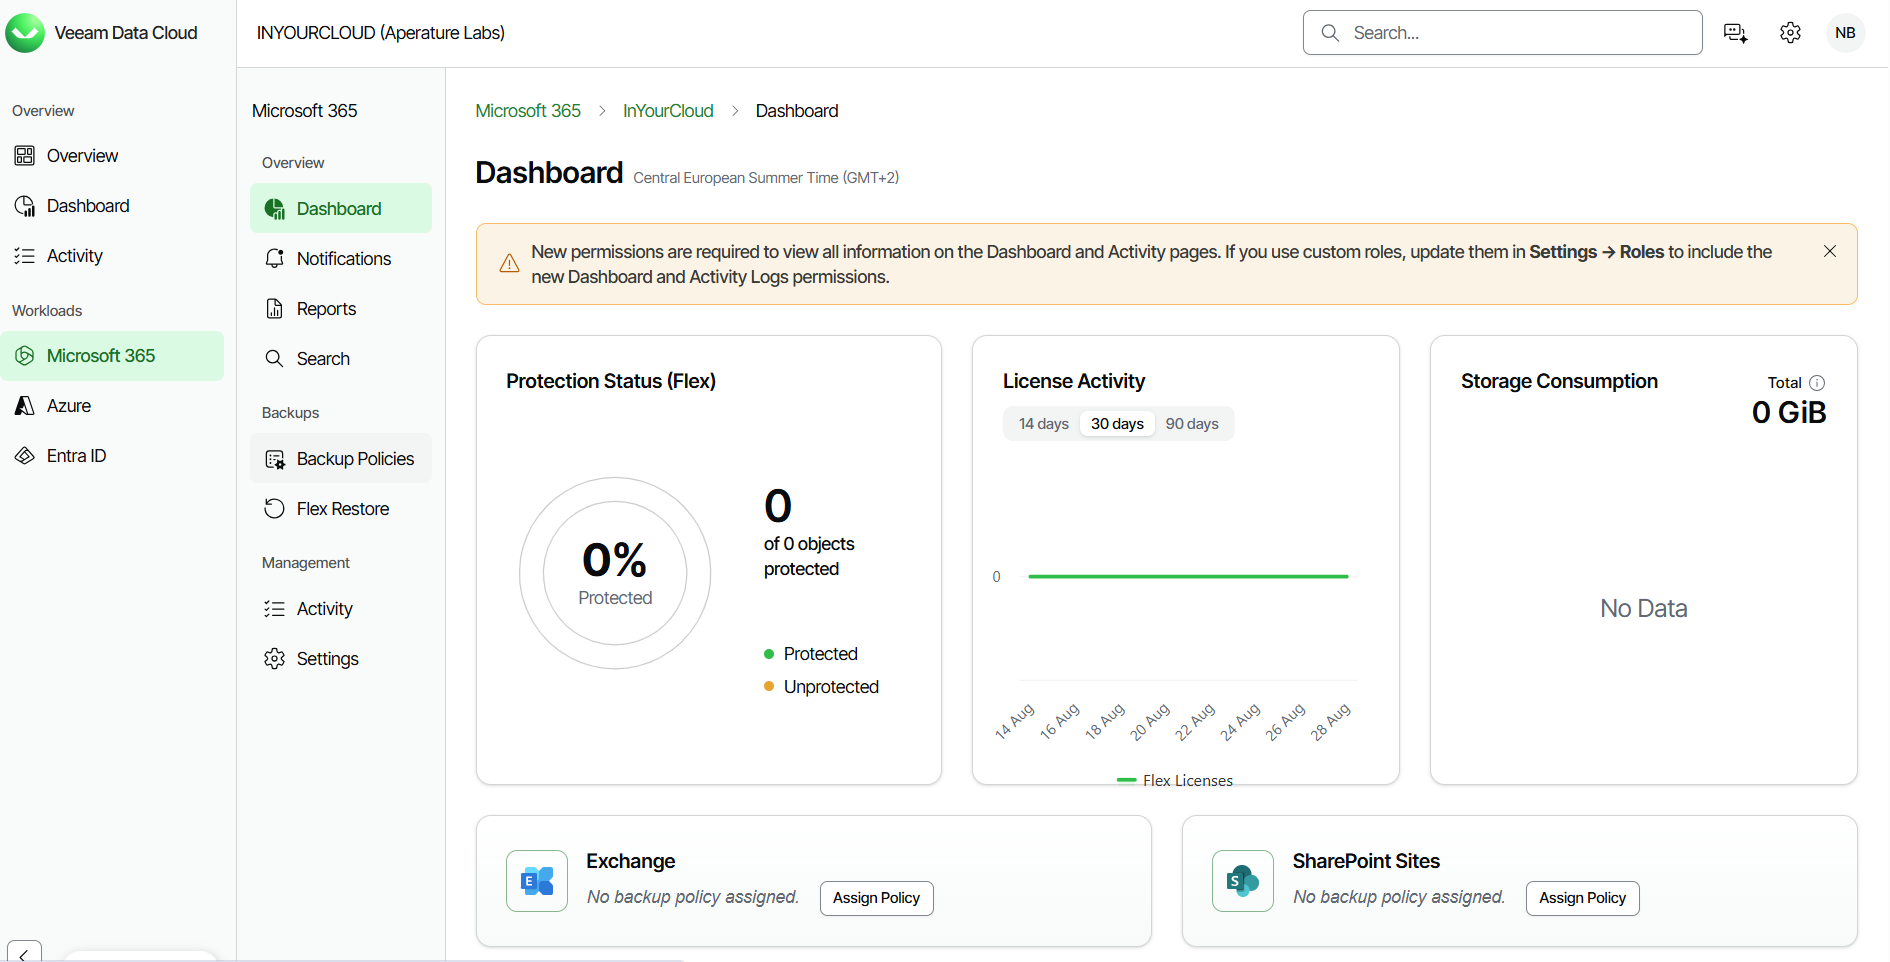Image resolution: width=1890 pixels, height=962 pixels.
Task: Collapse the left sidebar with the chevron
Action: click(x=24, y=953)
